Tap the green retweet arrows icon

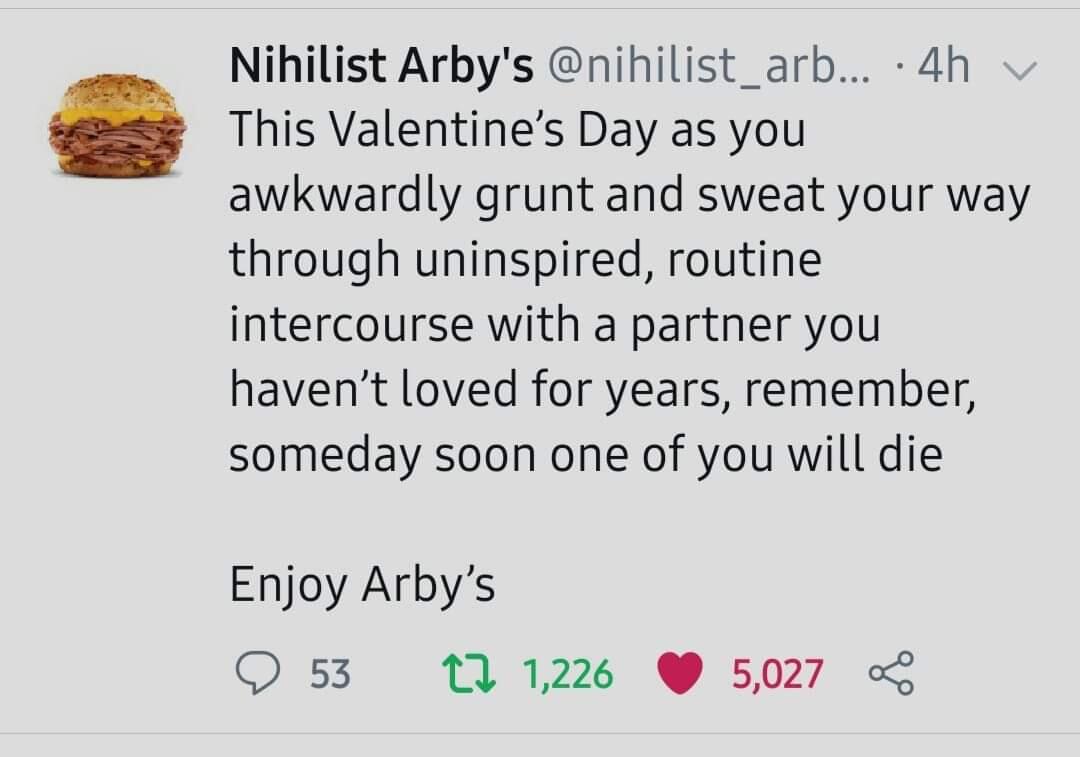[x=468, y=673]
